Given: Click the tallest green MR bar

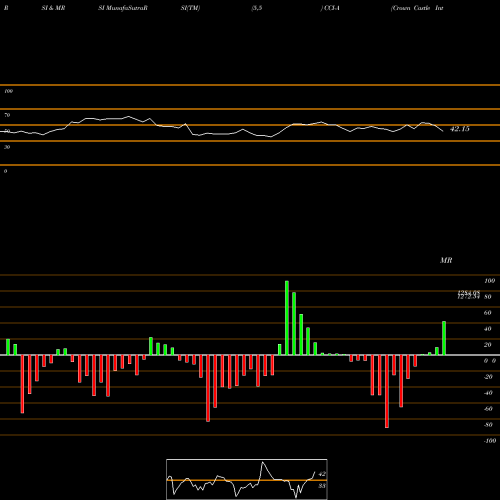Looking at the screenshot, I should [x=287, y=318].
